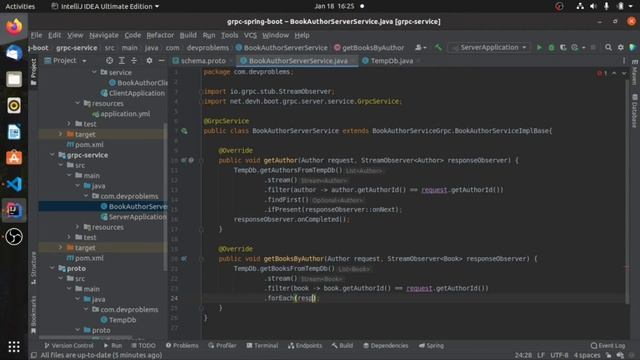Viewport: 640px width, 360px height.
Task: Run ServerApplication with the green play icon
Action: coord(539,48)
